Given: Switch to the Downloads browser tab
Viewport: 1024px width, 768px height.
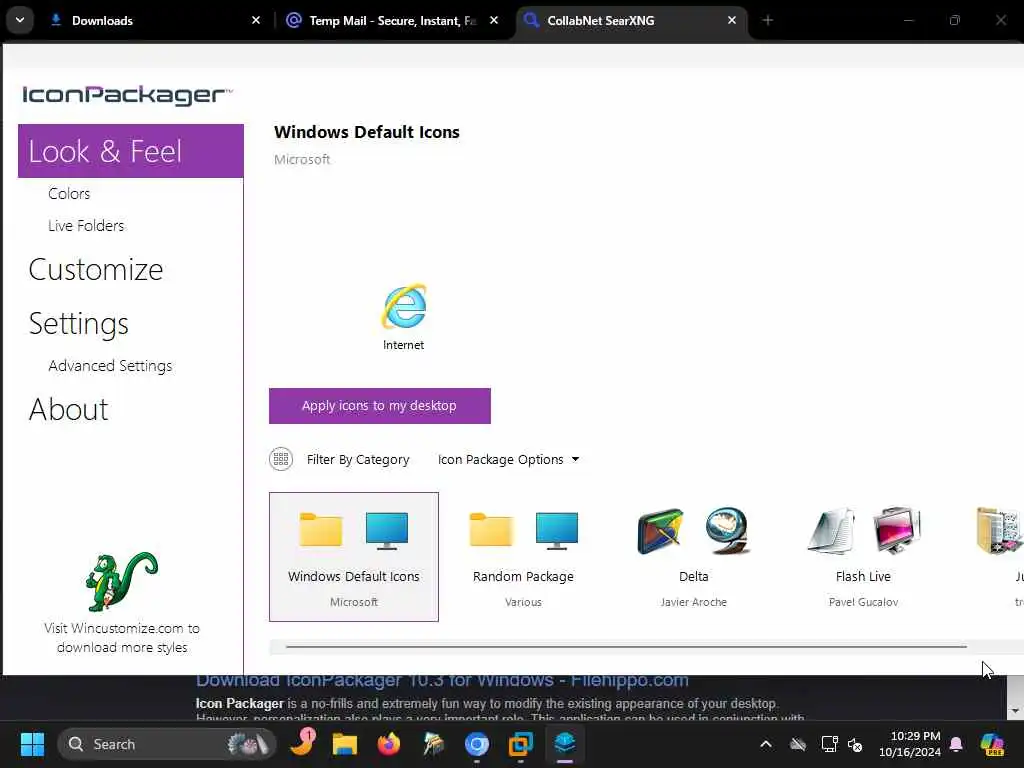Looking at the screenshot, I should pos(157,21).
